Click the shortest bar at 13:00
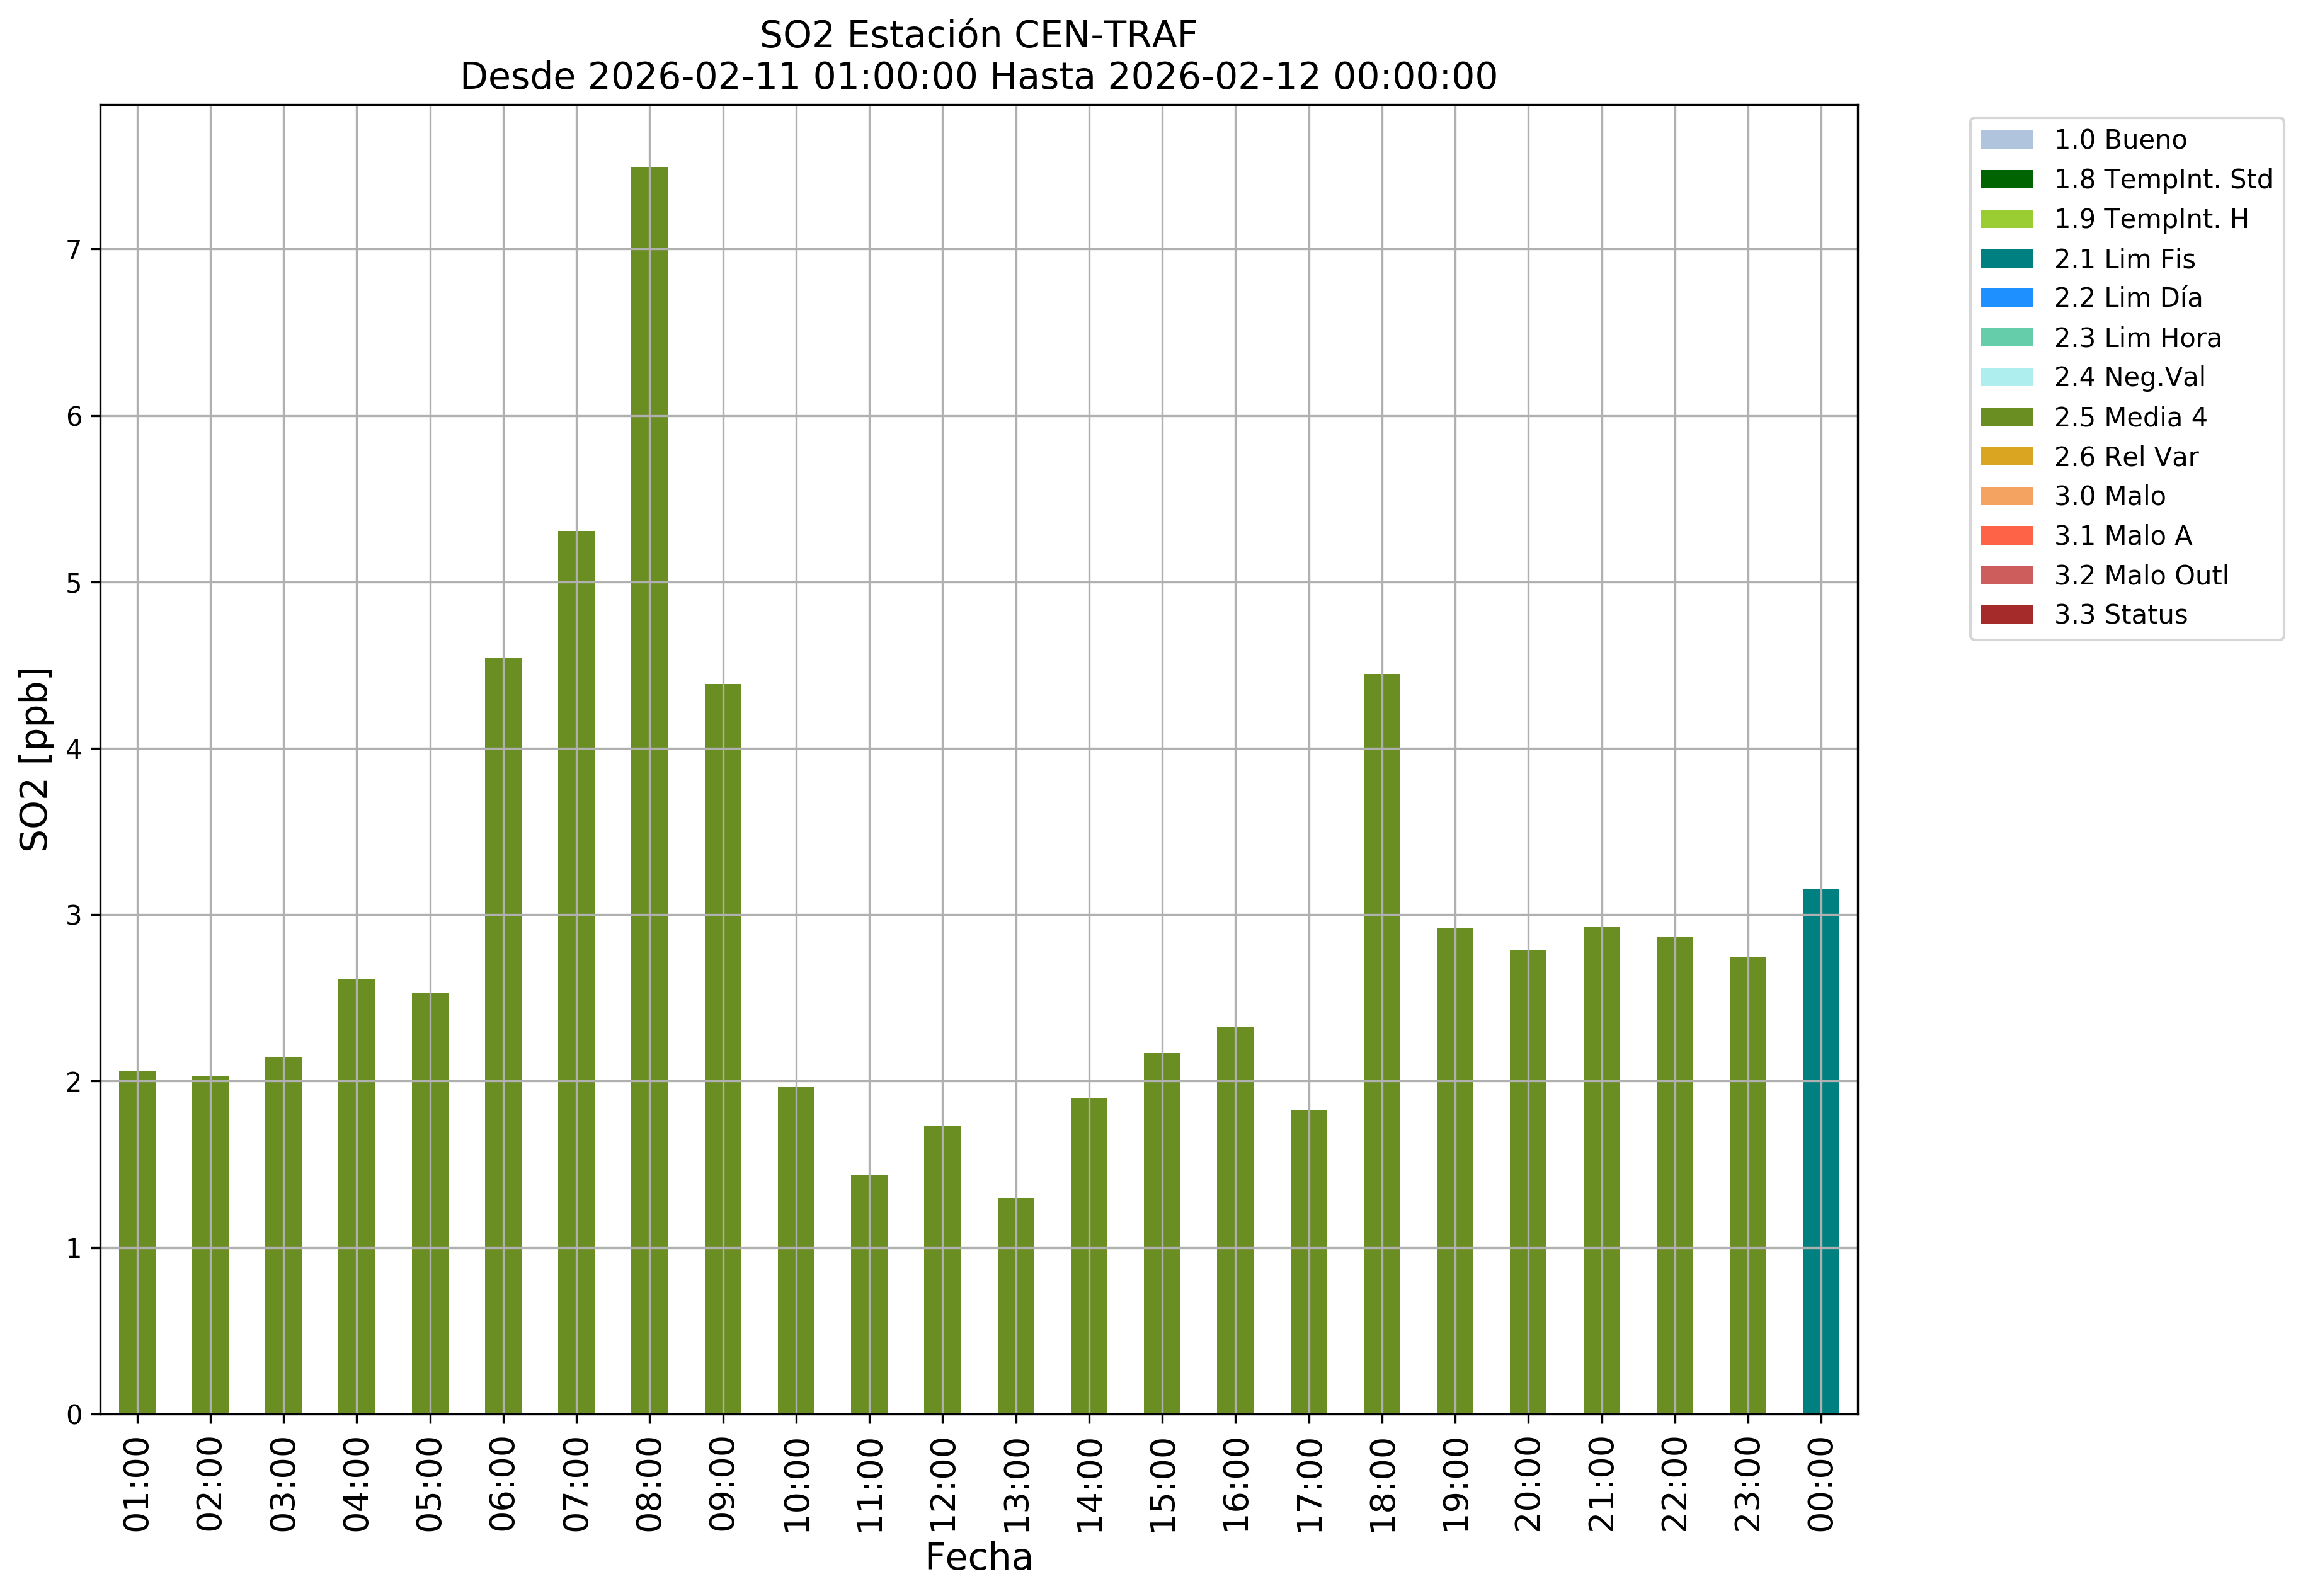 (x=1015, y=1305)
